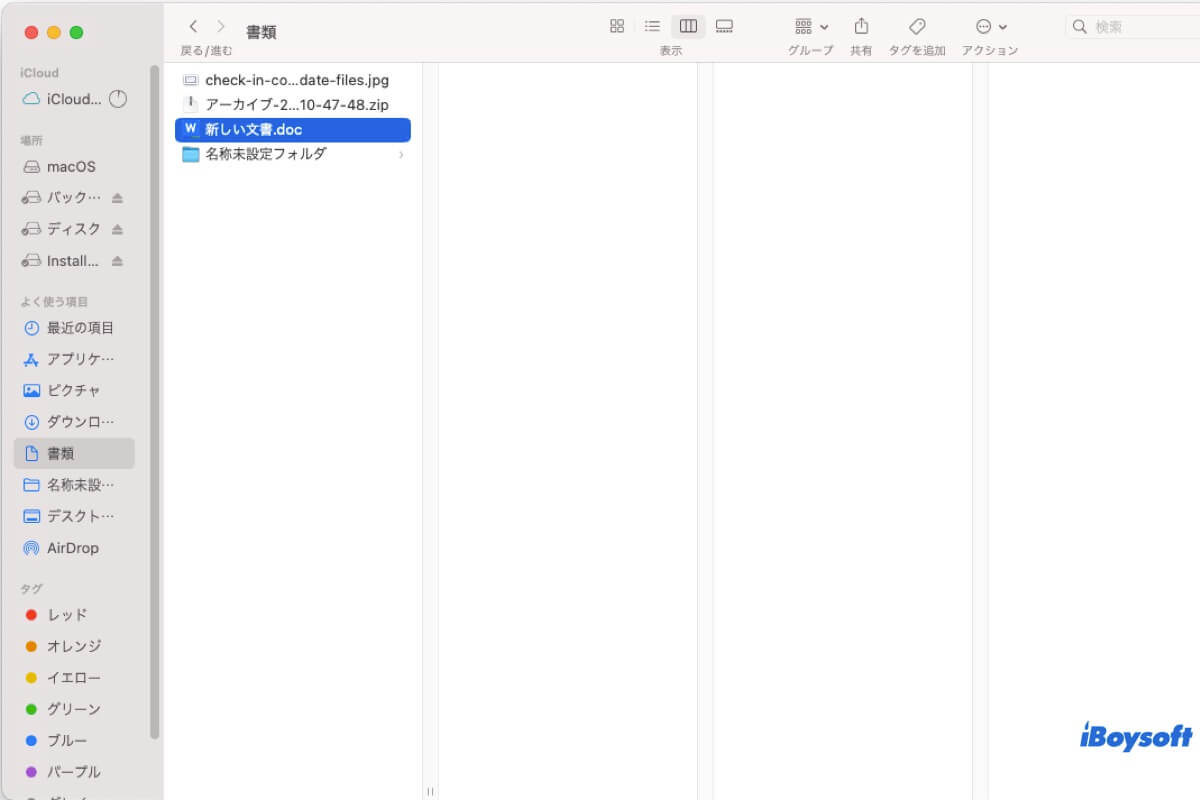Click the 戻る back arrow
Image resolution: width=1200 pixels, height=800 pixels.
[x=192, y=26]
